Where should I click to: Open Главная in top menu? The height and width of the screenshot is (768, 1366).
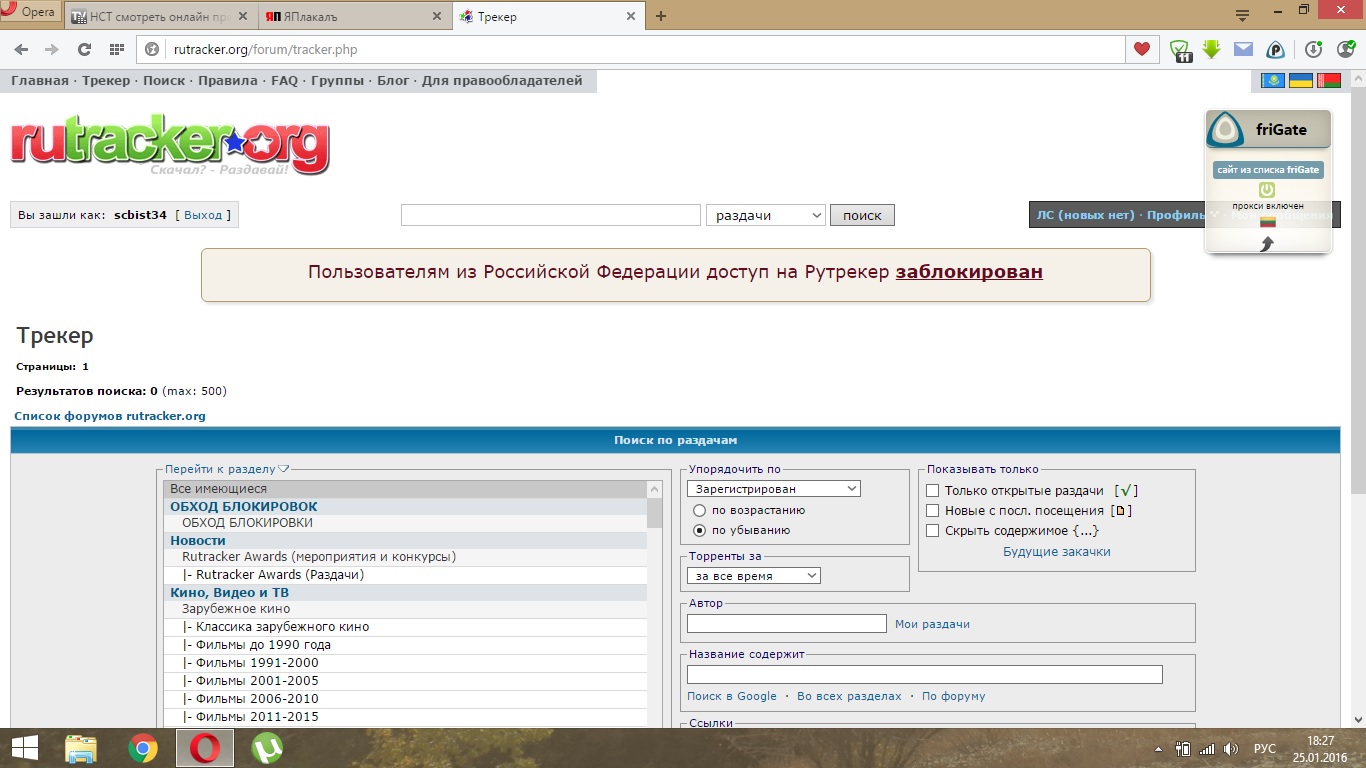40,80
